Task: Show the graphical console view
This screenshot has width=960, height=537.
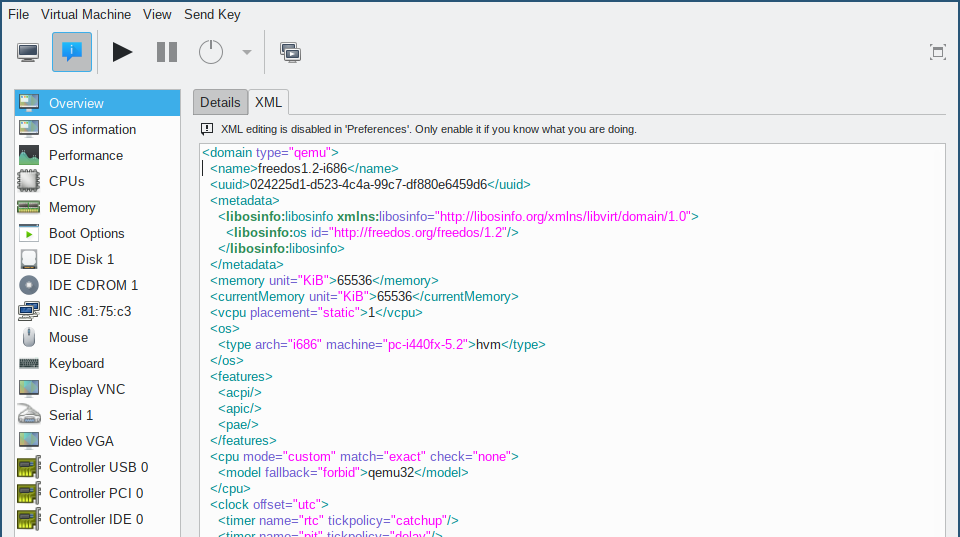Action: pos(28,52)
